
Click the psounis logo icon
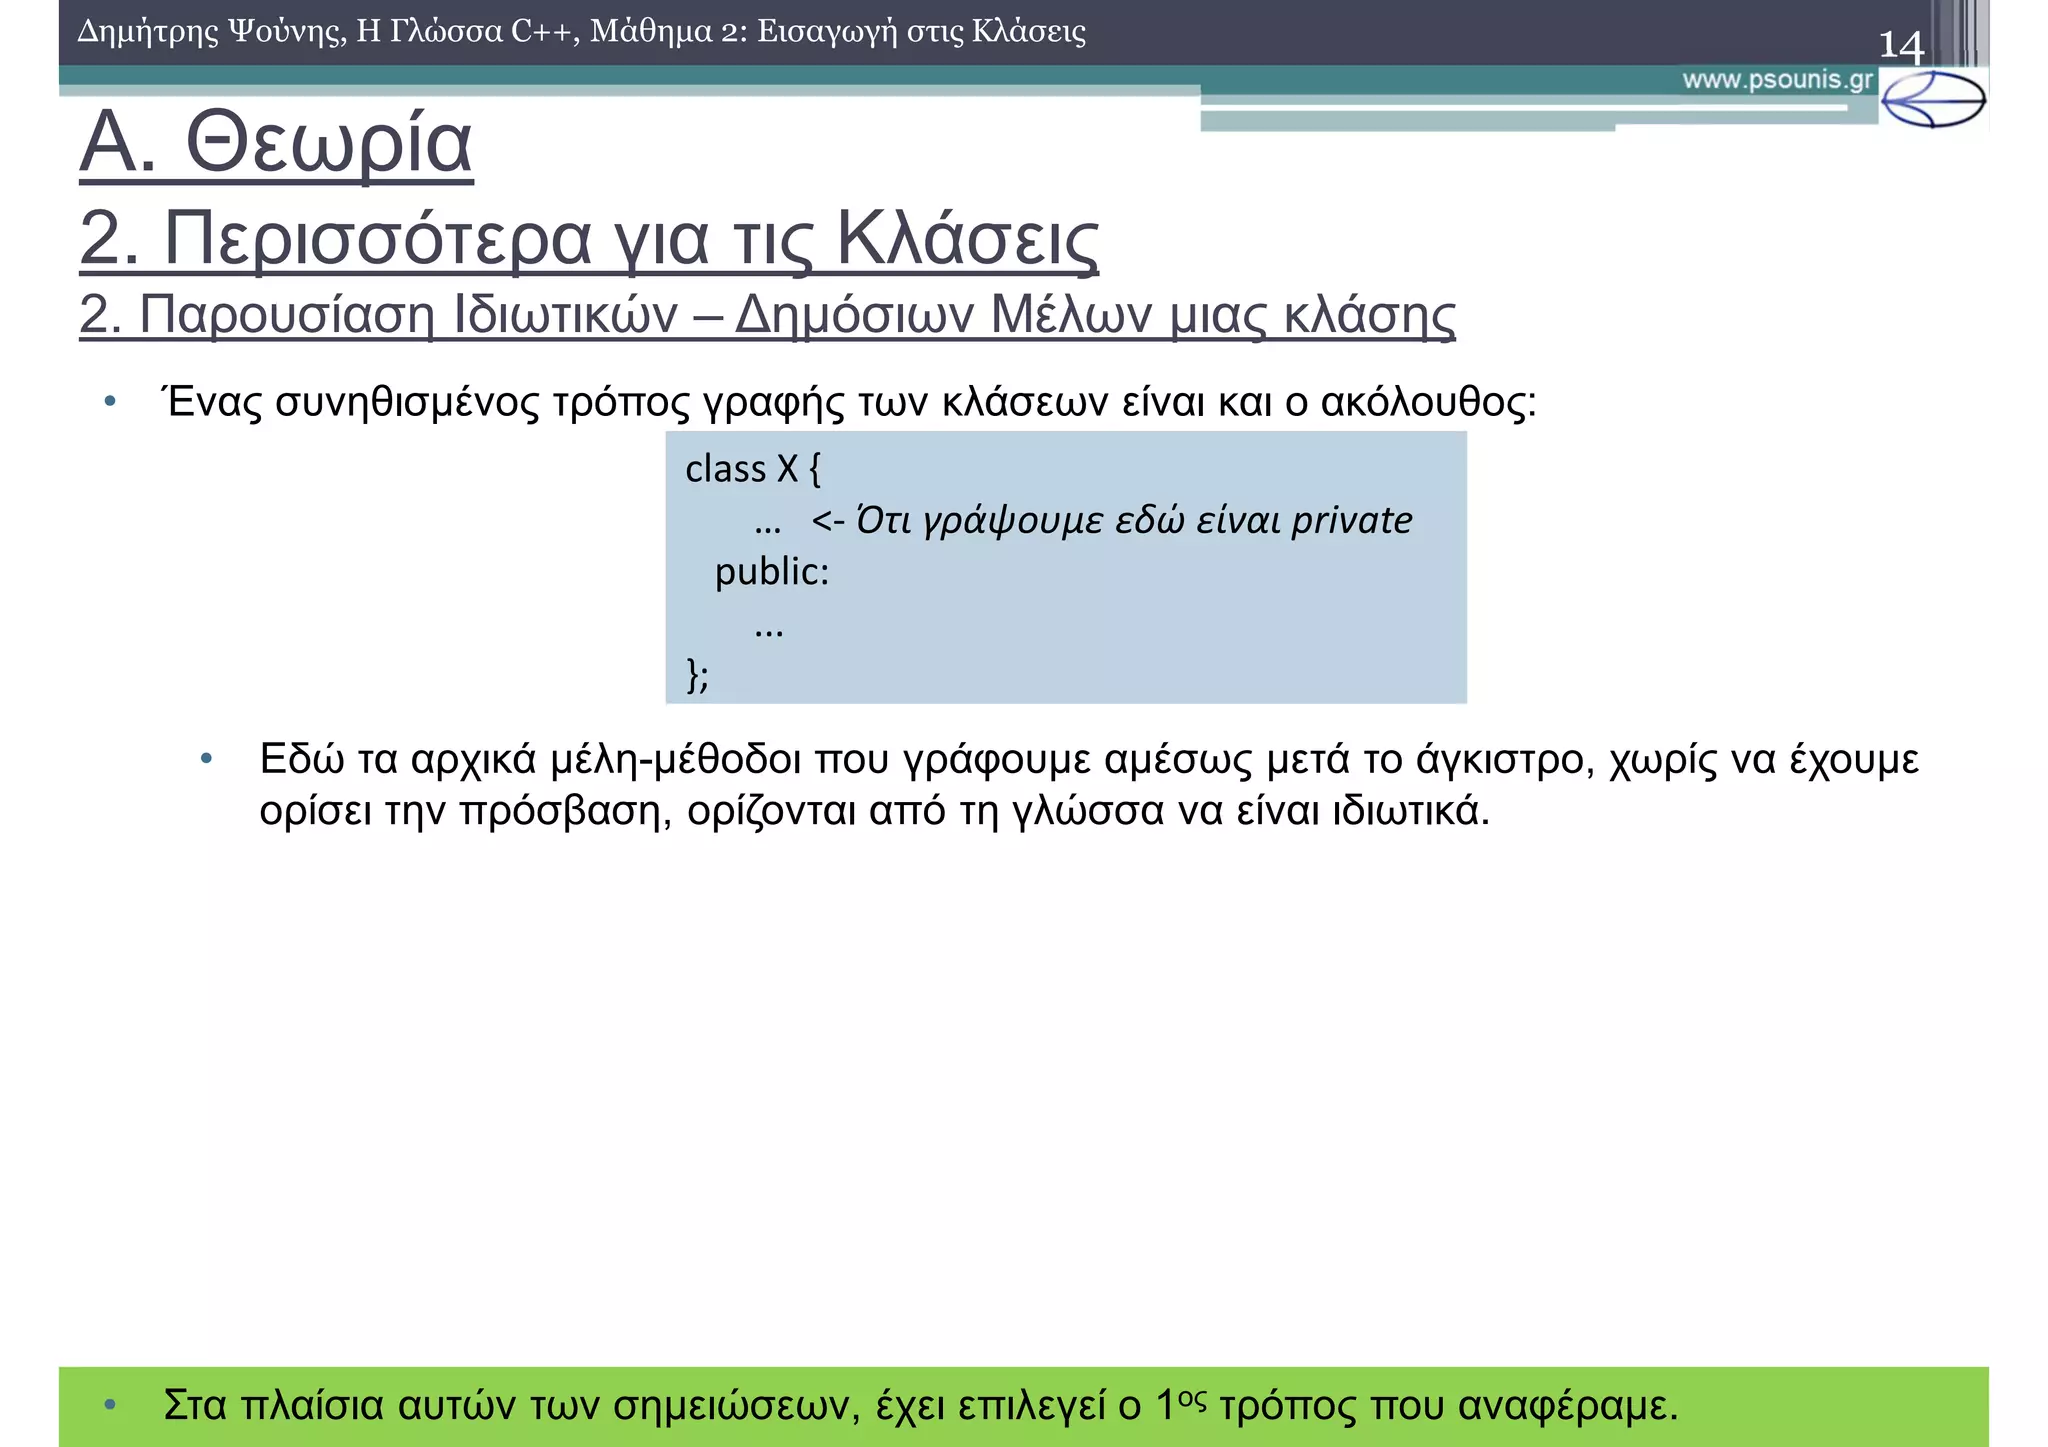1932,99
